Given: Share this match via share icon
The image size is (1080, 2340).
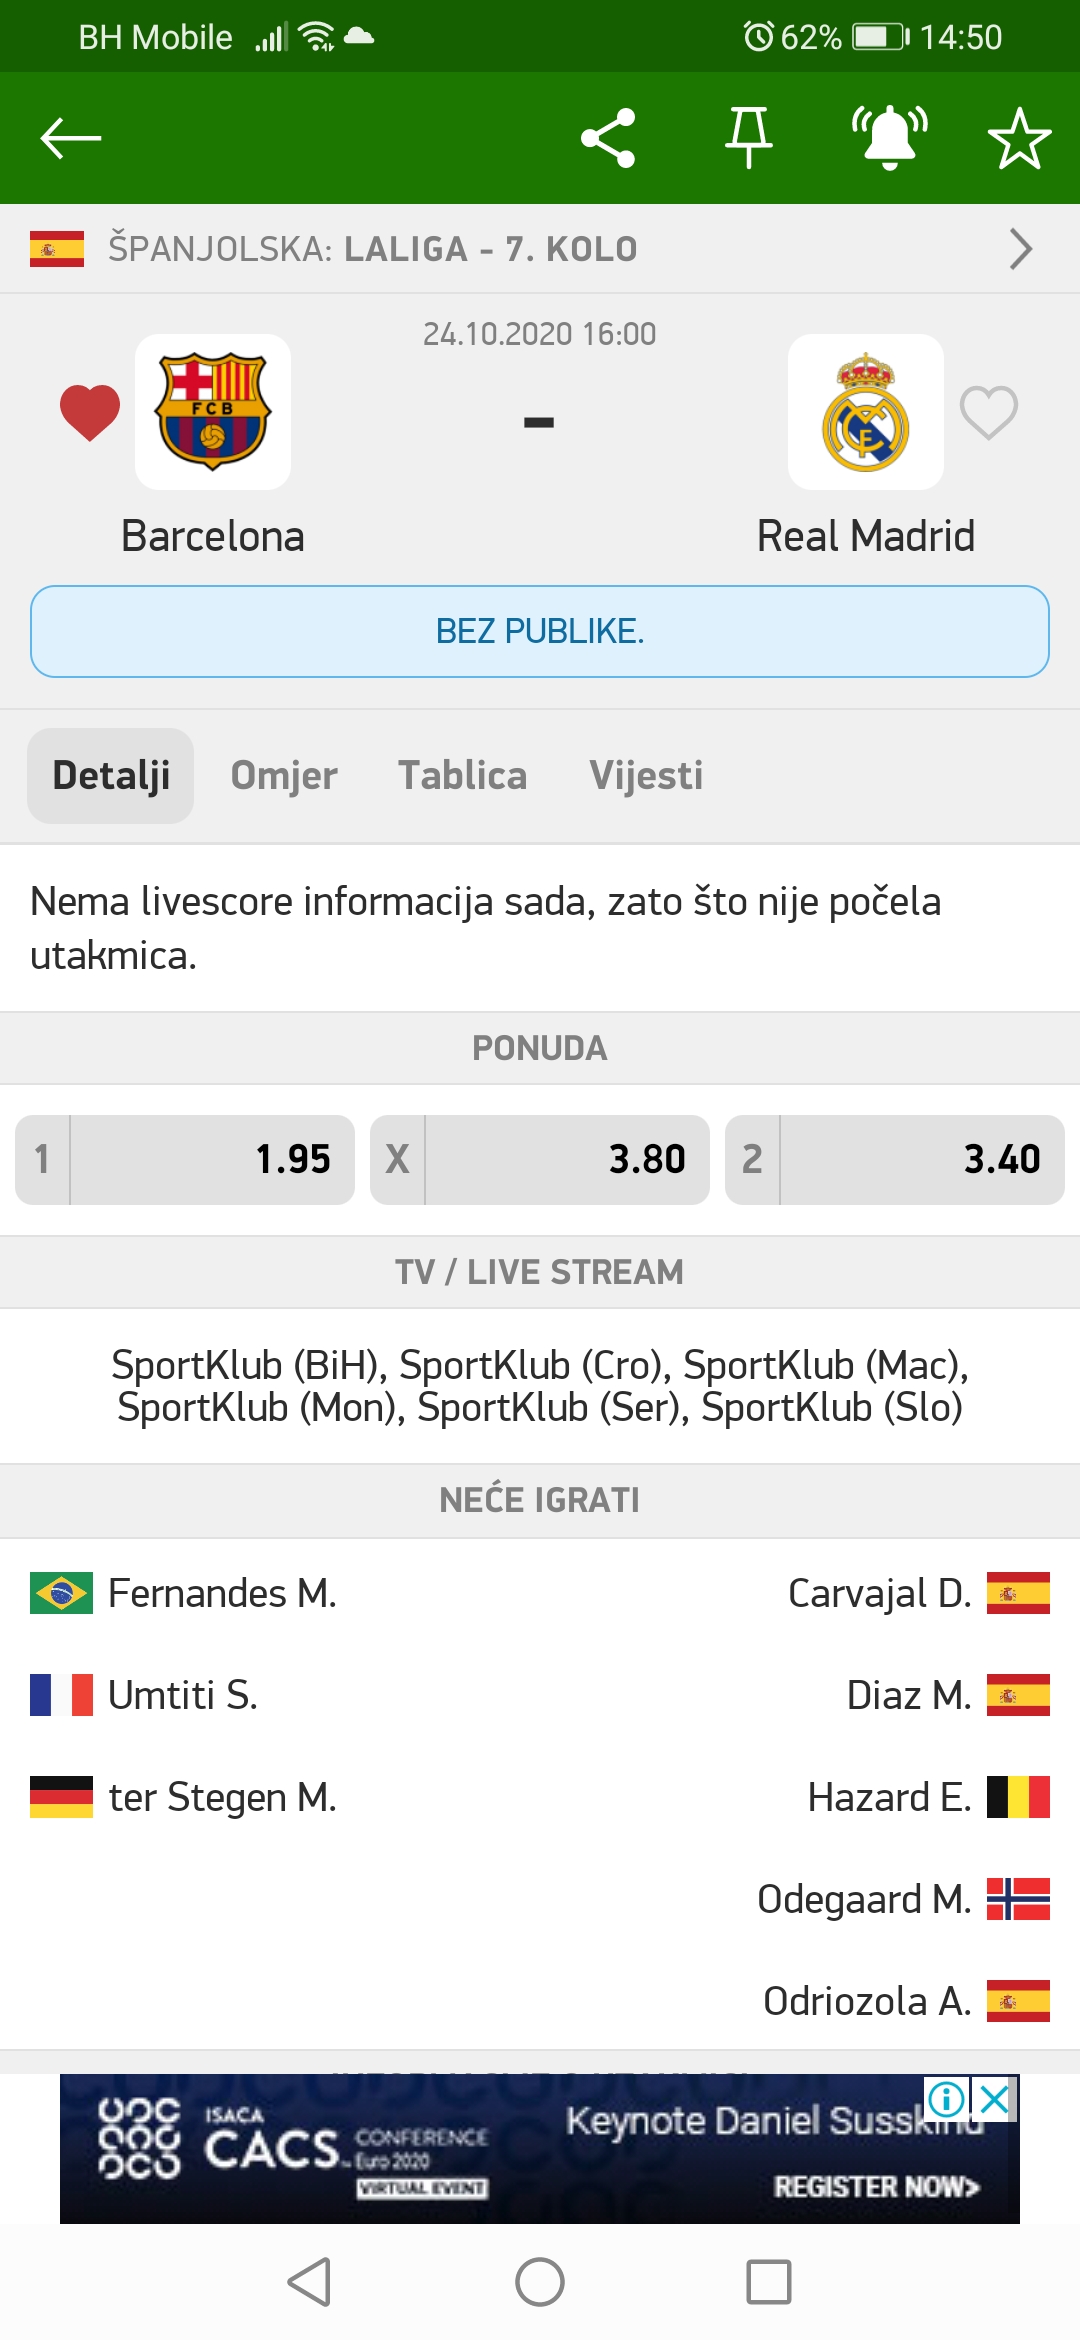Looking at the screenshot, I should tap(608, 138).
